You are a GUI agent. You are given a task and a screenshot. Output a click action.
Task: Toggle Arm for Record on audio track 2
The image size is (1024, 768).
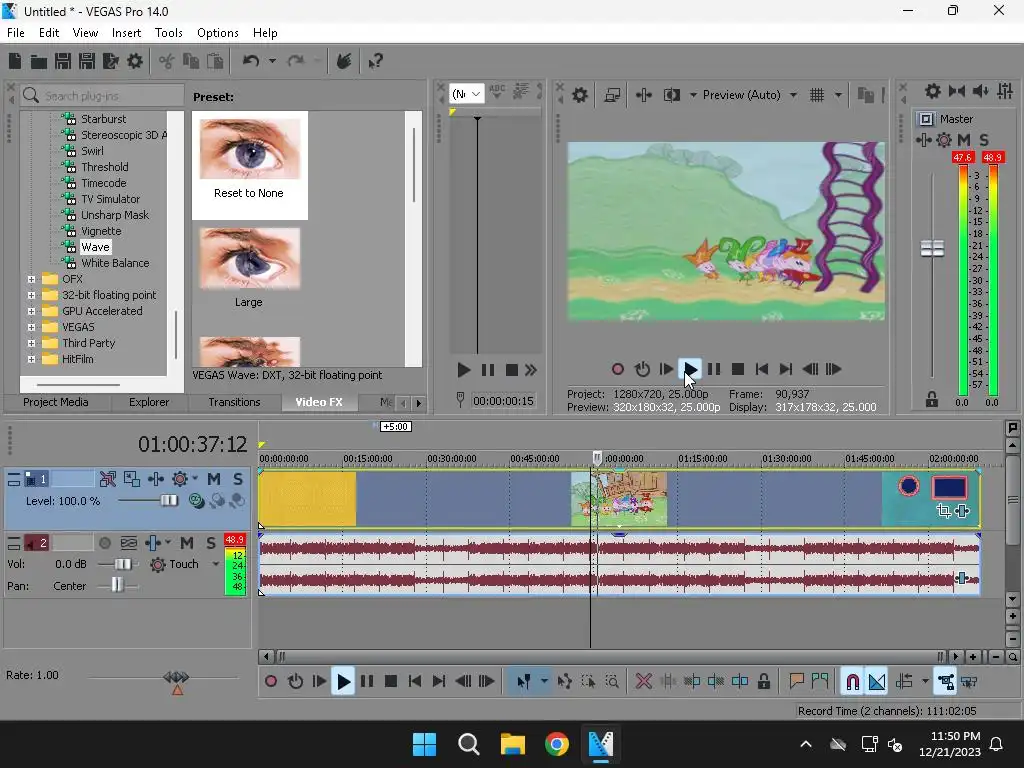point(104,543)
